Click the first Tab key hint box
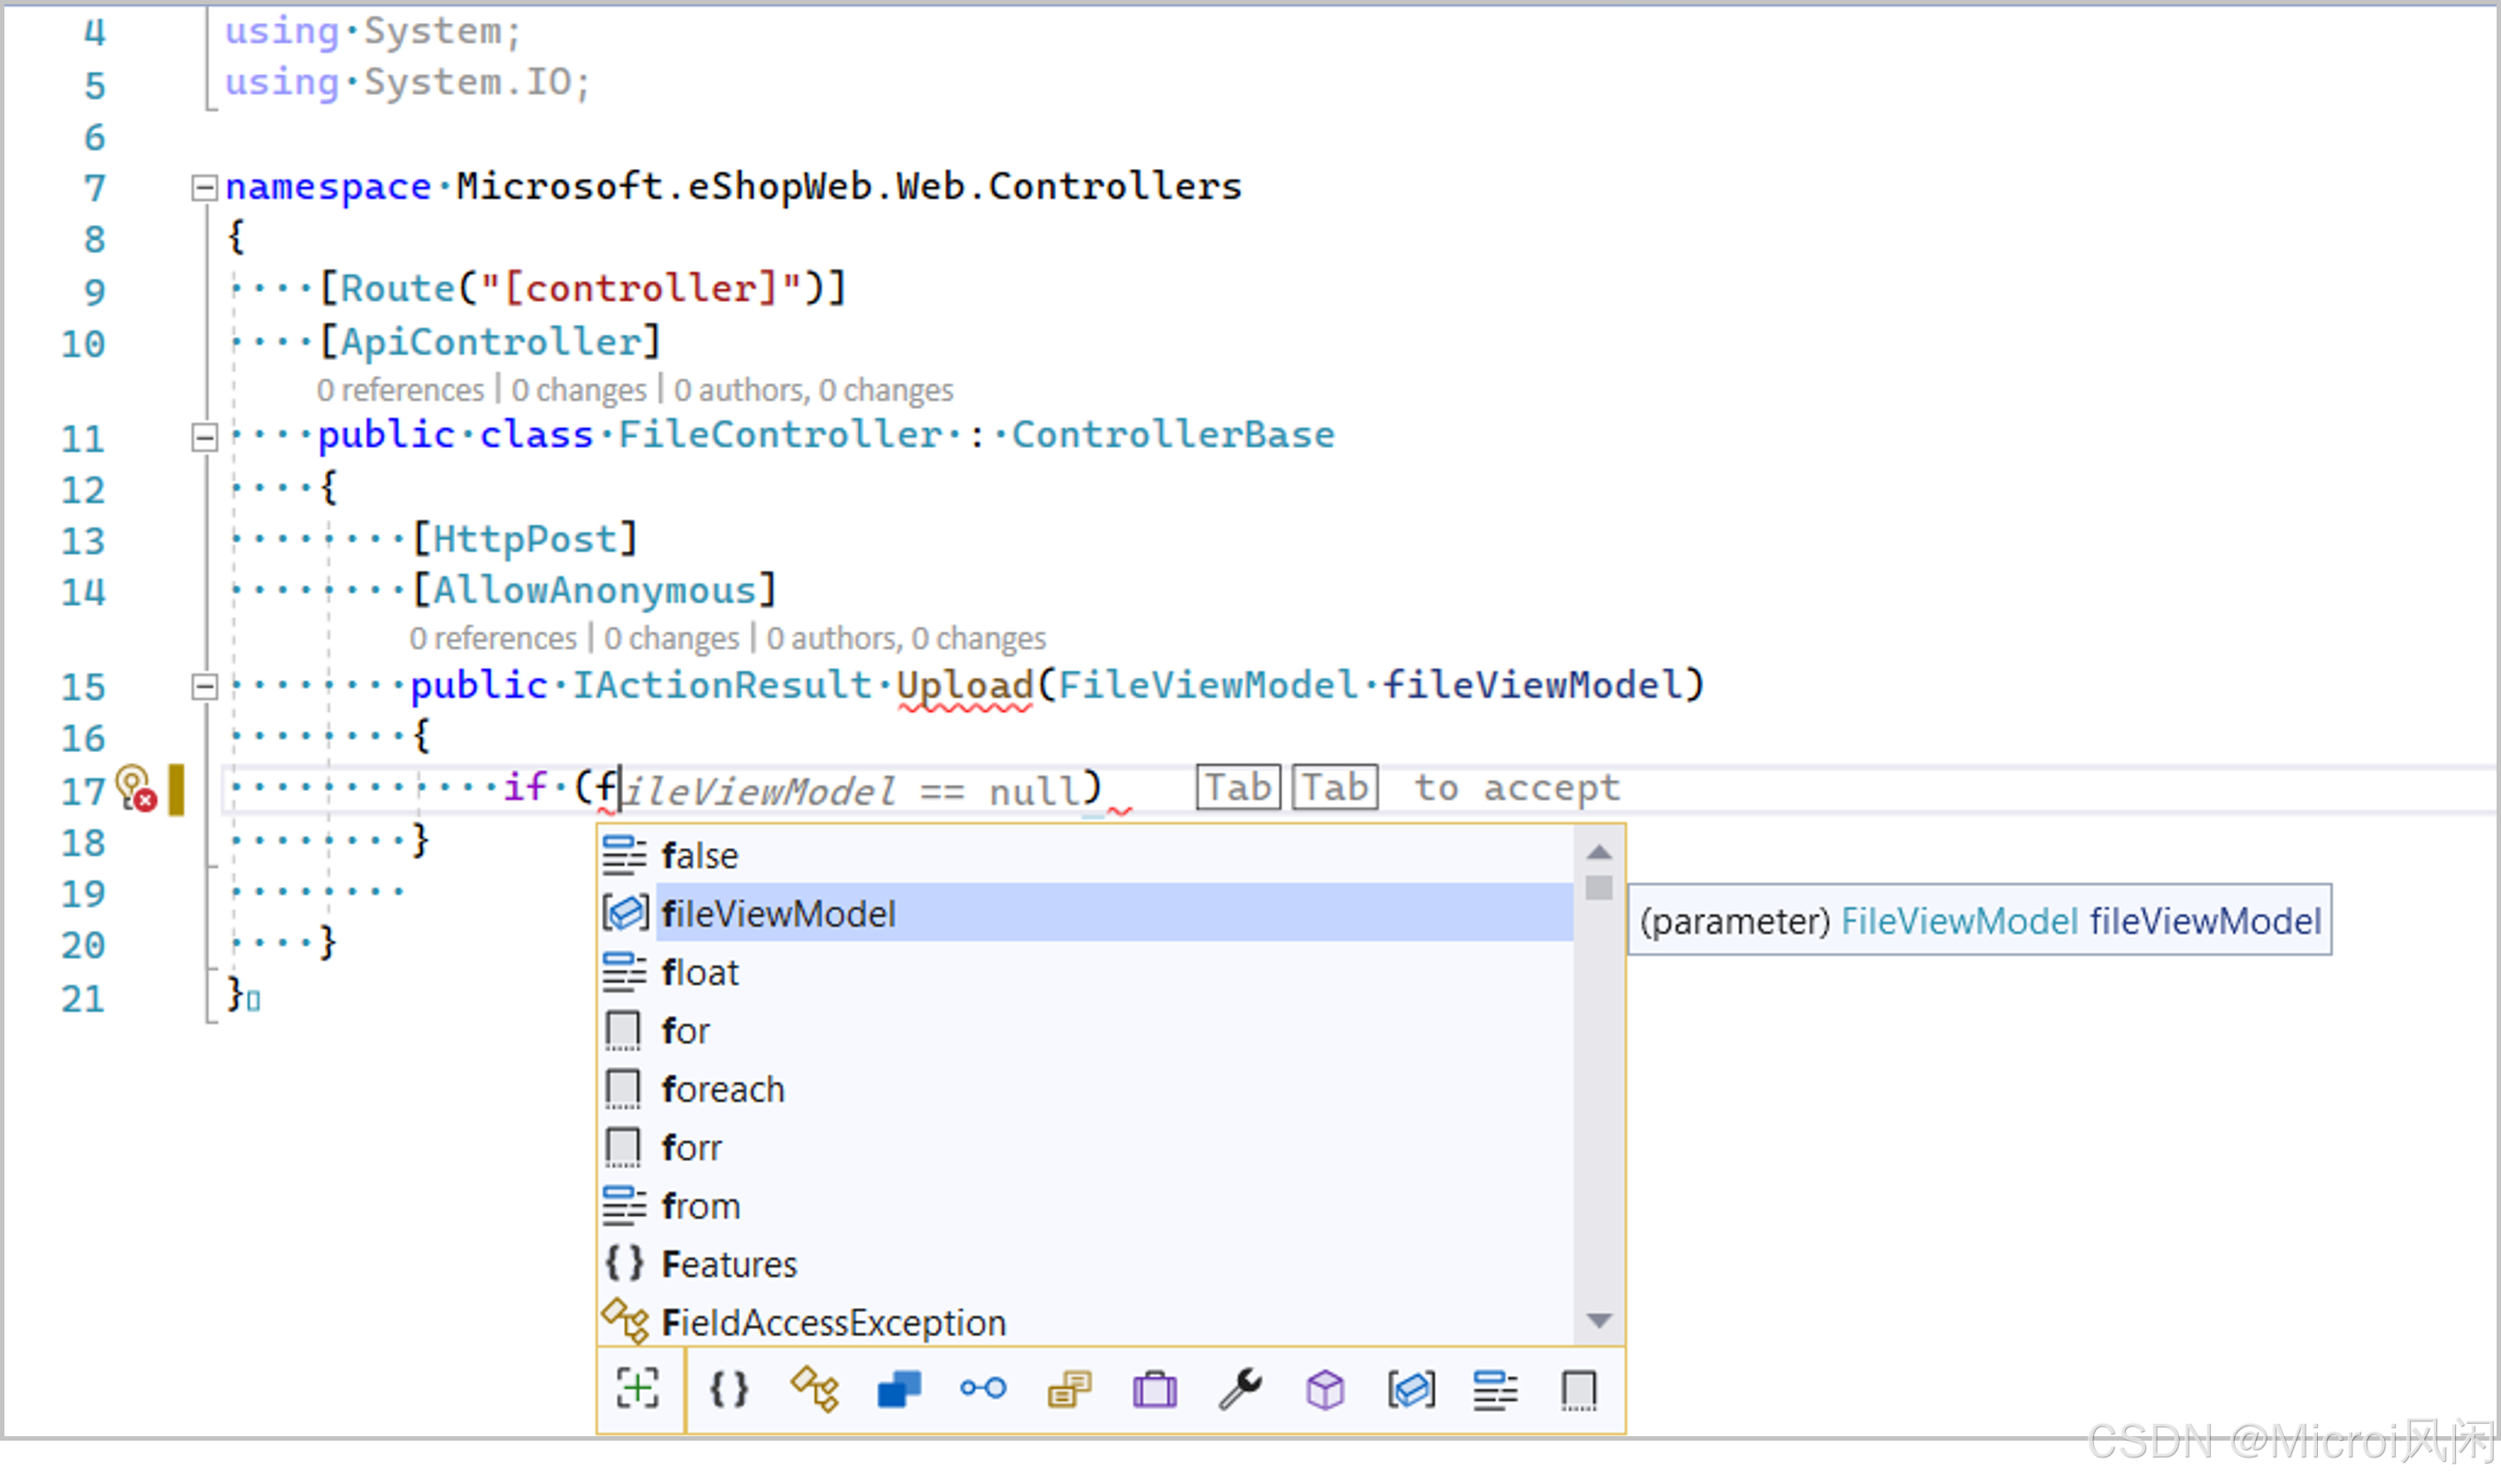The height and width of the screenshot is (1484, 2501). (1238, 788)
